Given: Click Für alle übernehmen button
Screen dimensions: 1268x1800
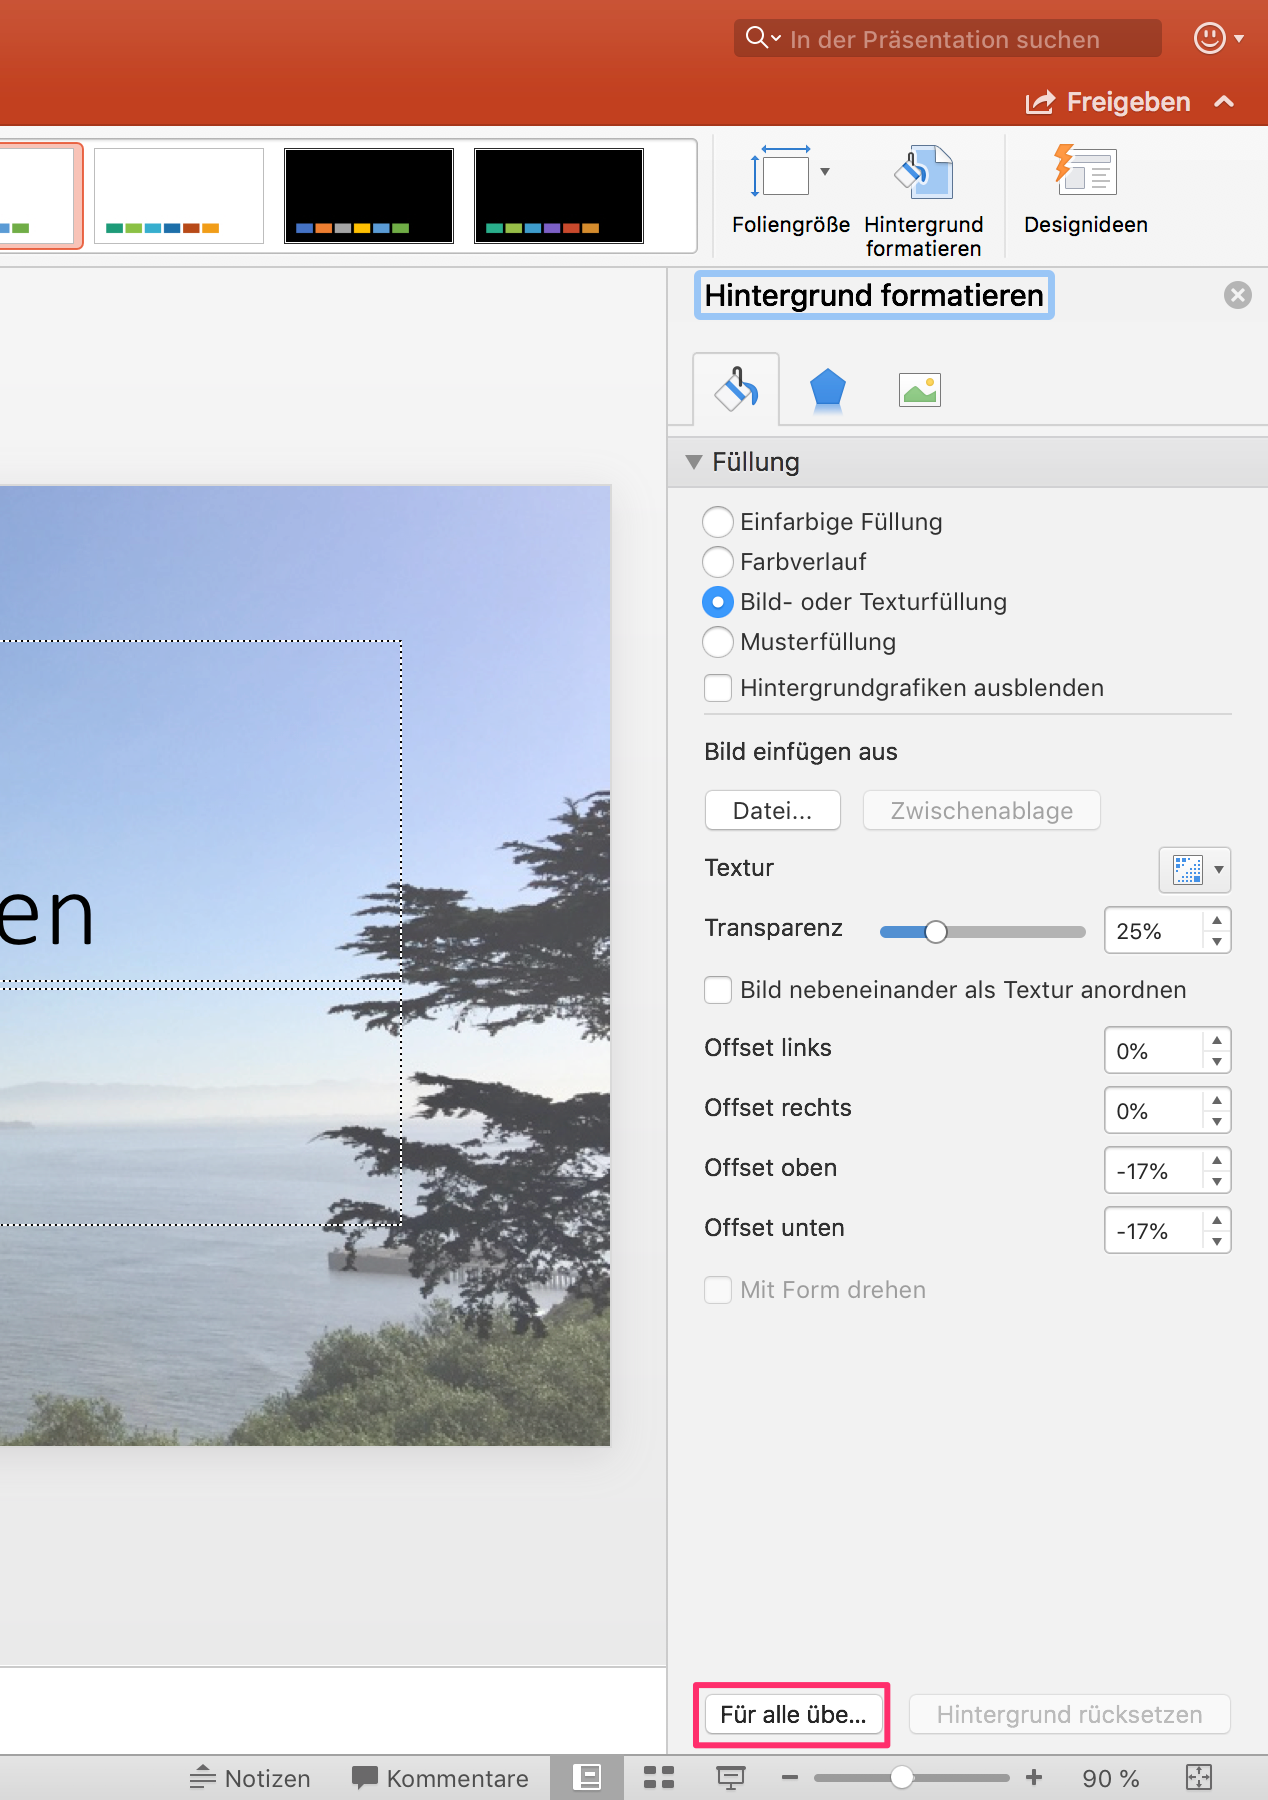Looking at the screenshot, I should tap(794, 1714).
